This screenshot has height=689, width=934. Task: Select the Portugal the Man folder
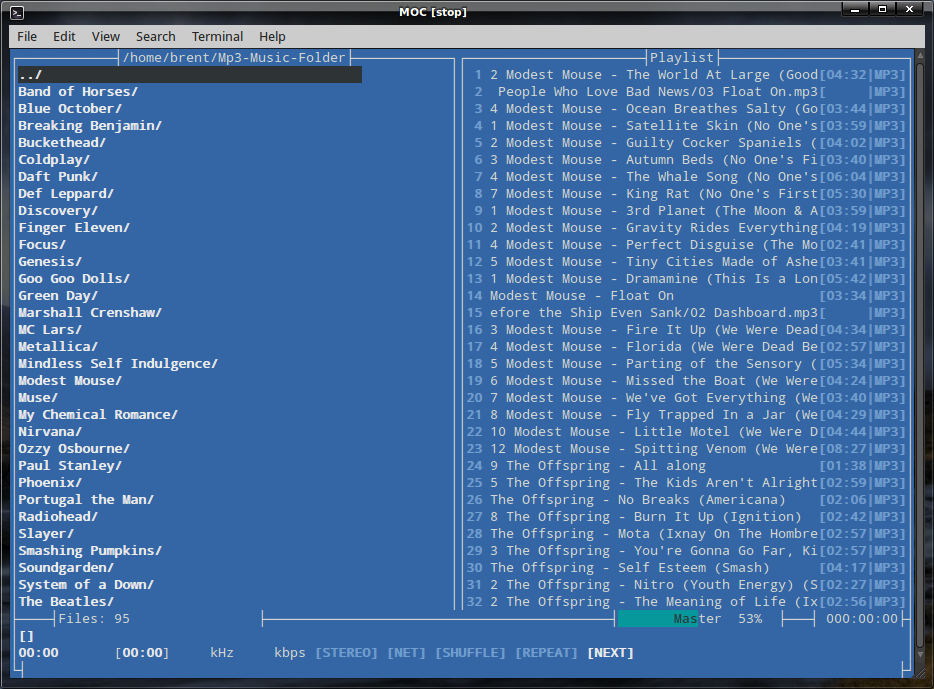pyautogui.click(x=86, y=500)
